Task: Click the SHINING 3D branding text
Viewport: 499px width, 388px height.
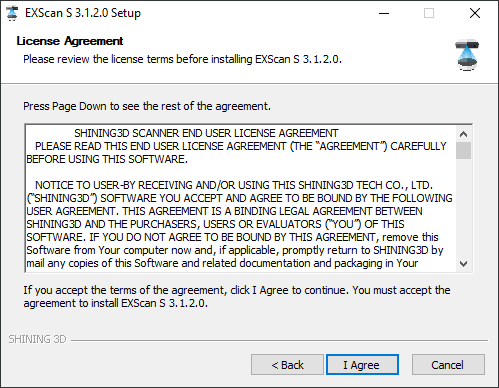Action: pyautogui.click(x=37, y=339)
